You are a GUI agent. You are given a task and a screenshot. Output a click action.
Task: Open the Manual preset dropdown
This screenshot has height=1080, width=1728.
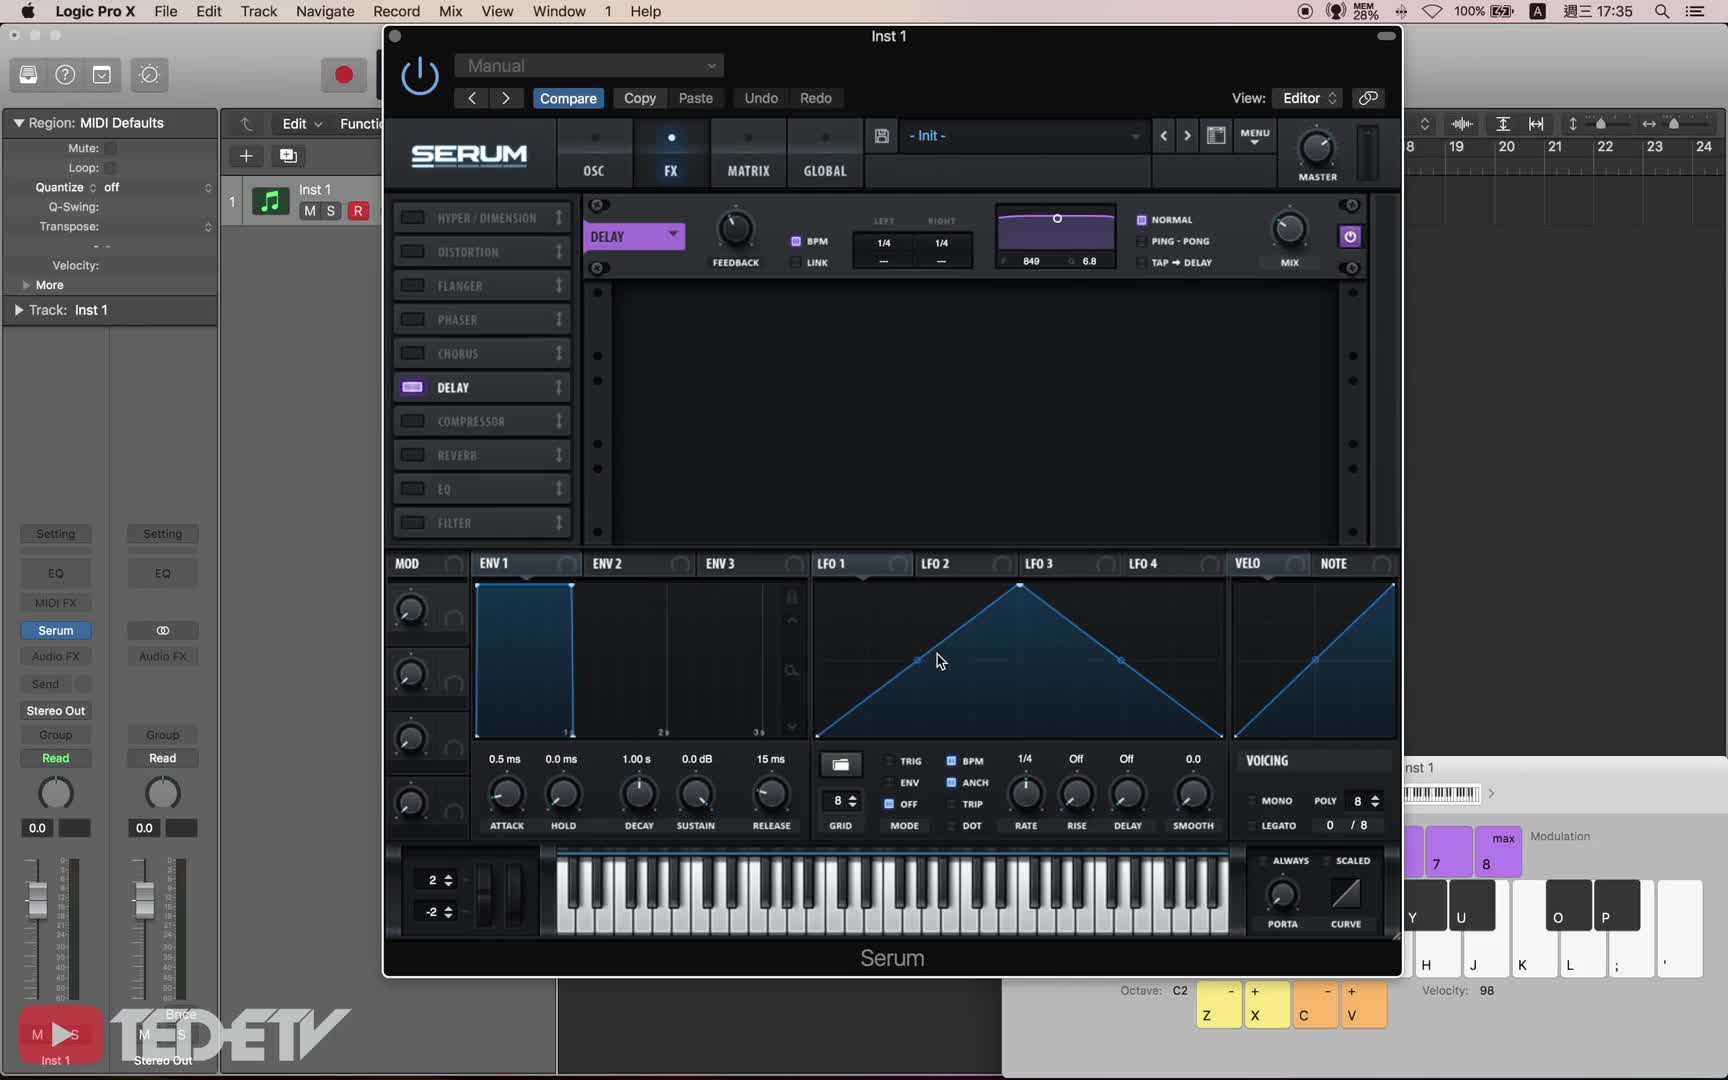tap(589, 66)
